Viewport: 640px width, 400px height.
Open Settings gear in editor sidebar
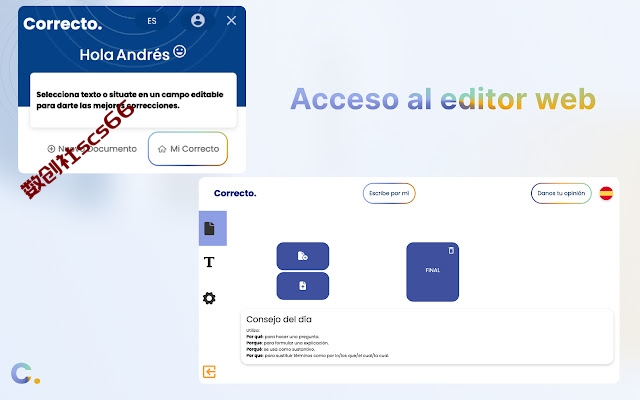pos(209,298)
